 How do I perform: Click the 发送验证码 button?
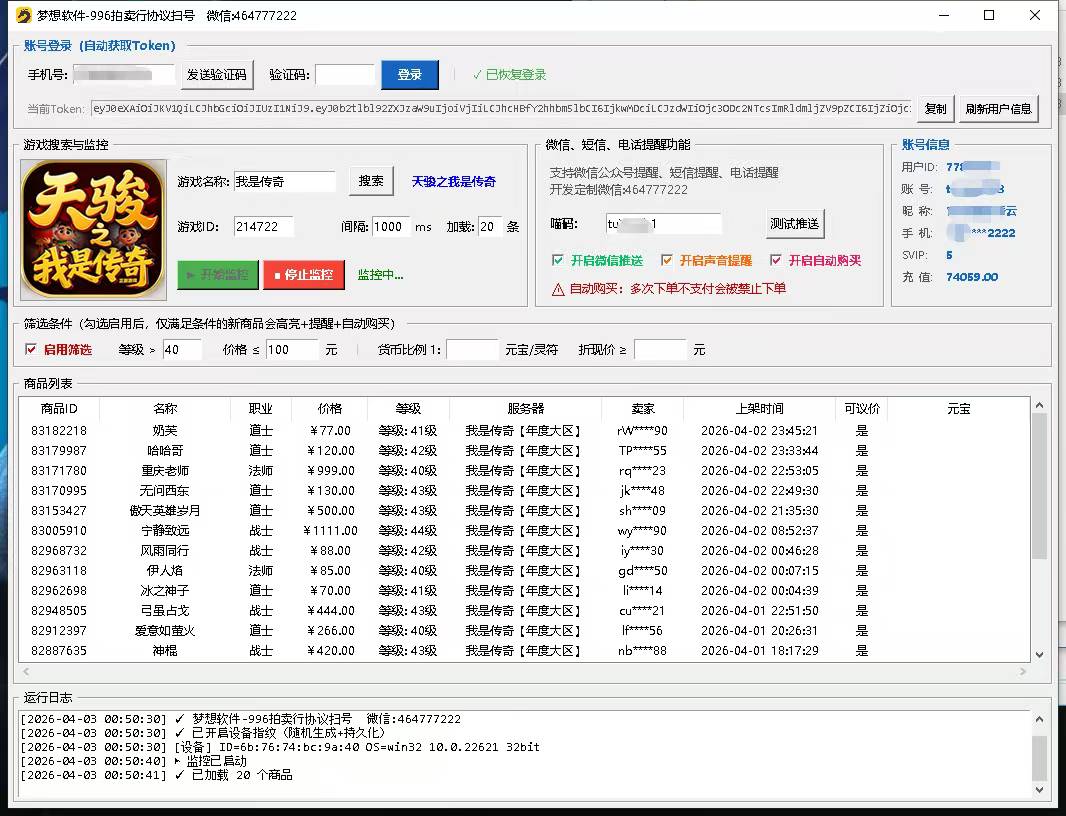(x=217, y=75)
